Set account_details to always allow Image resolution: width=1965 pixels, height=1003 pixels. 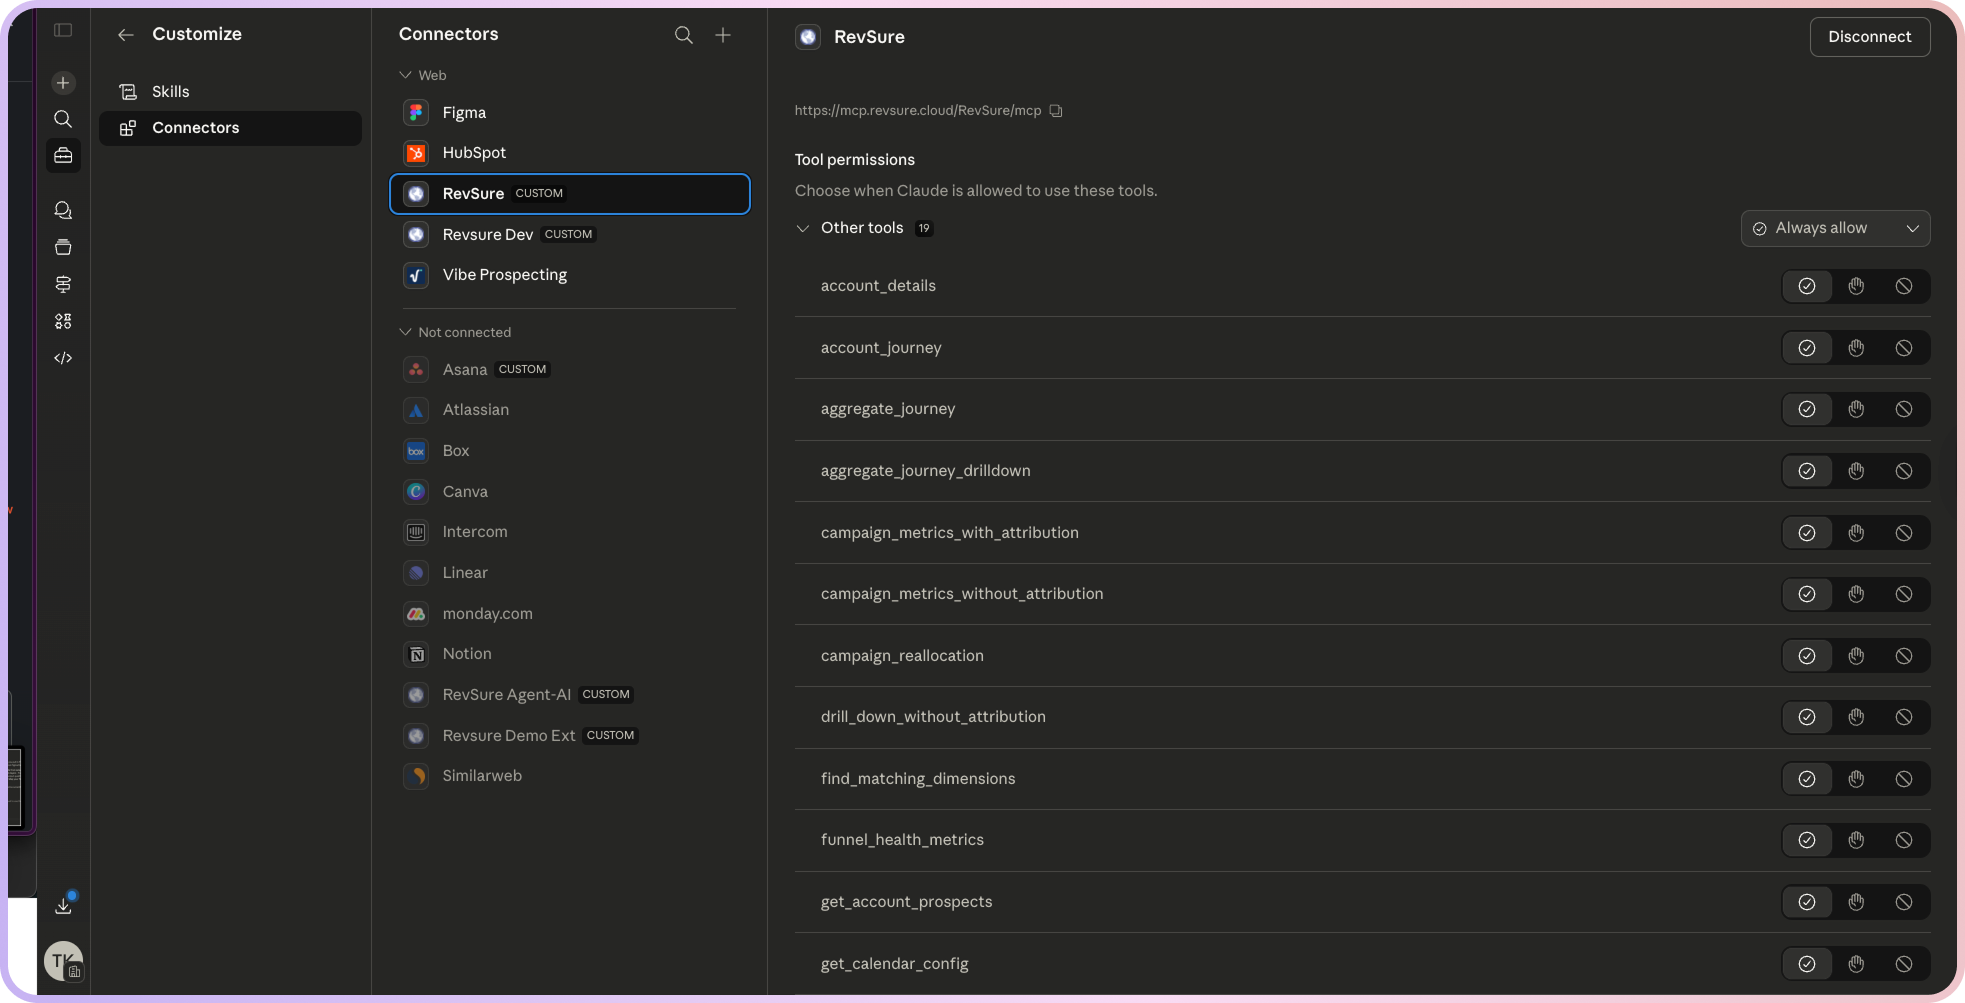1807,286
